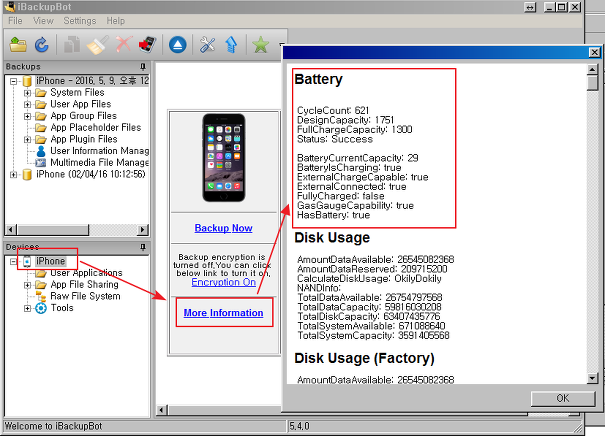Expand the User App Files folder
The width and height of the screenshot is (605, 436).
click(27, 105)
